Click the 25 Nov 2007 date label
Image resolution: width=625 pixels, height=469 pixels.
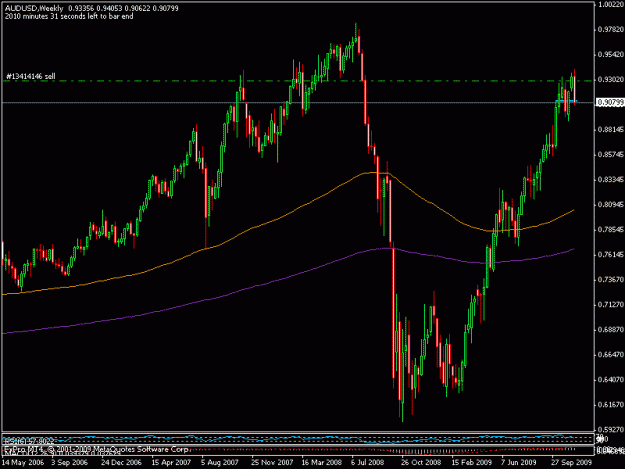click(x=272, y=463)
